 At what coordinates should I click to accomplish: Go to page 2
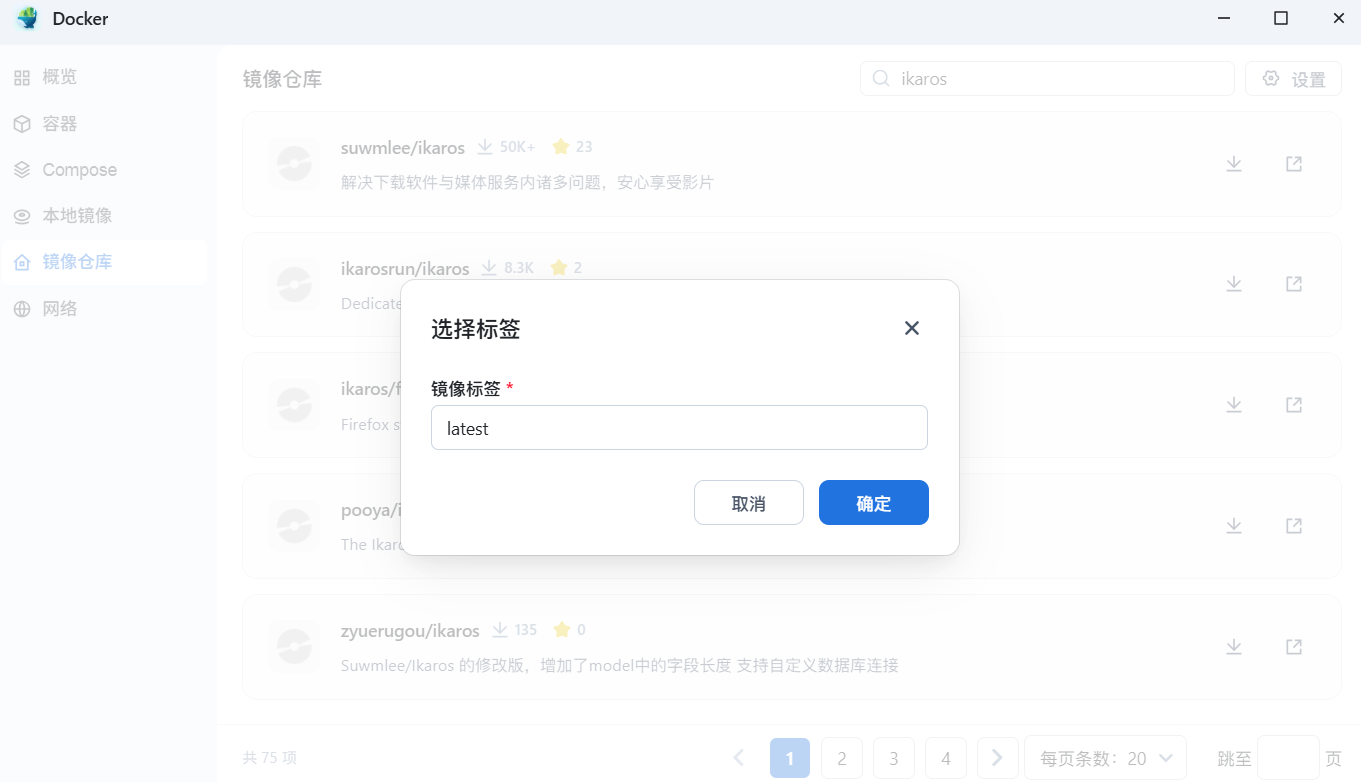point(842,758)
